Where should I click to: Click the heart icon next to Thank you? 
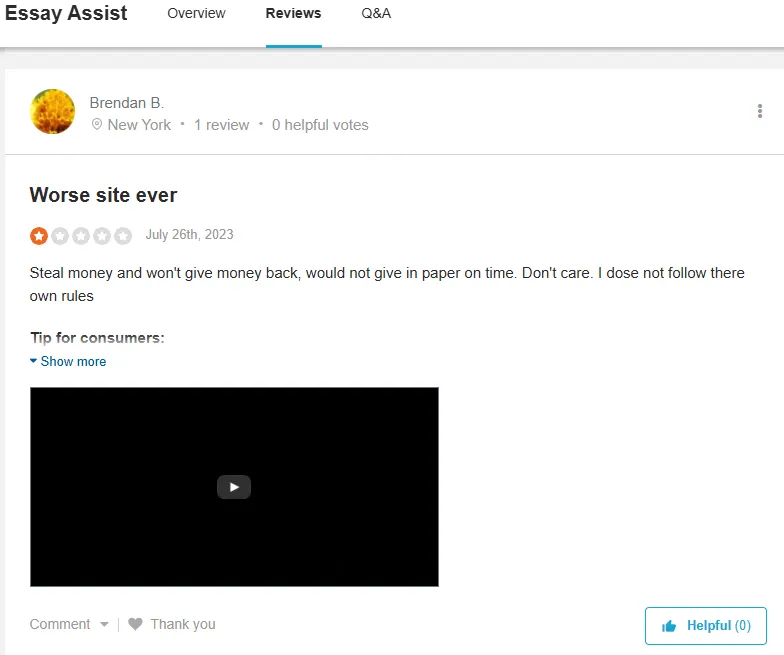point(135,624)
